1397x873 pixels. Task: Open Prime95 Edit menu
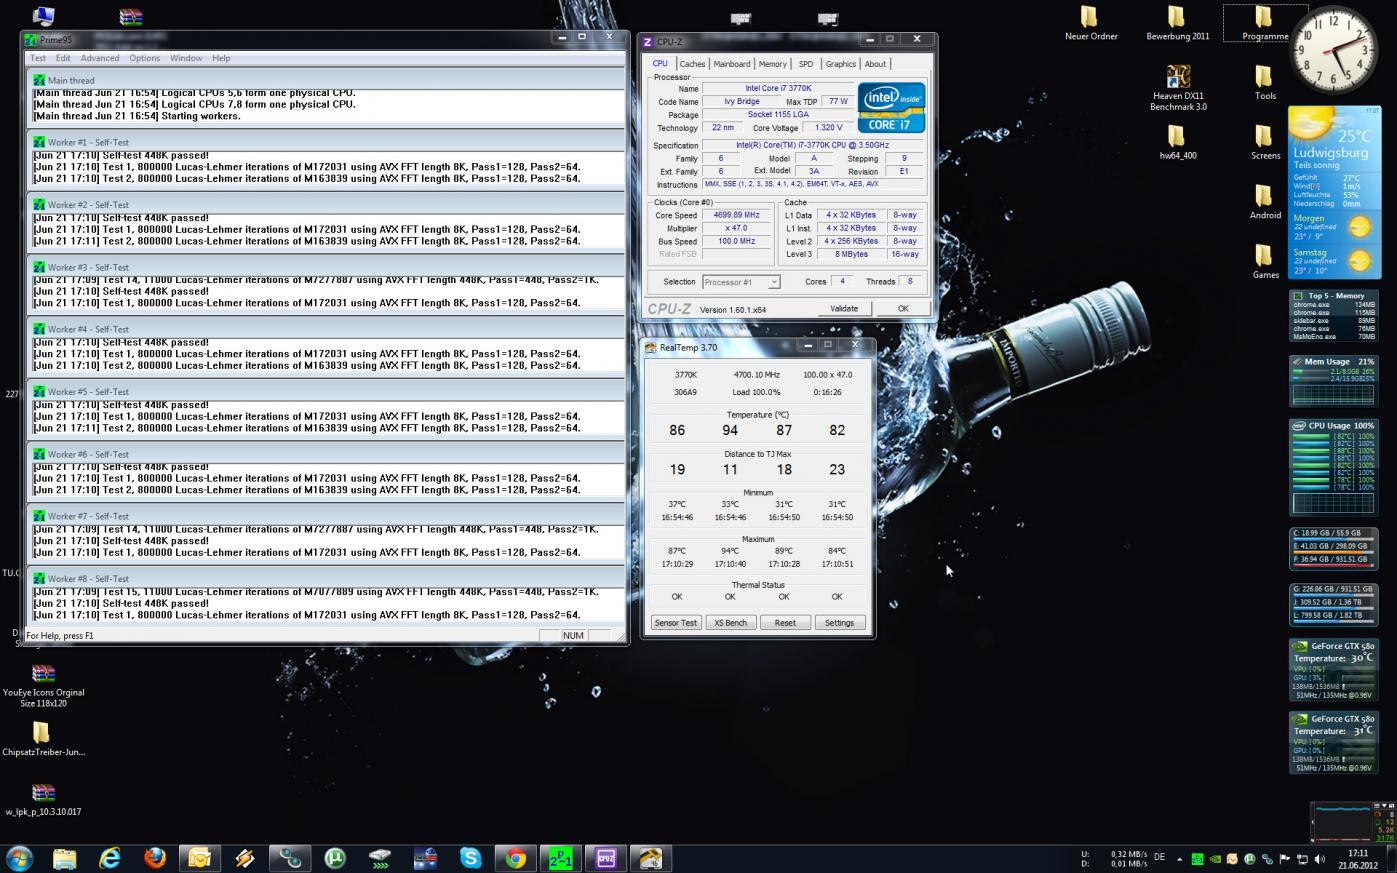(x=63, y=58)
